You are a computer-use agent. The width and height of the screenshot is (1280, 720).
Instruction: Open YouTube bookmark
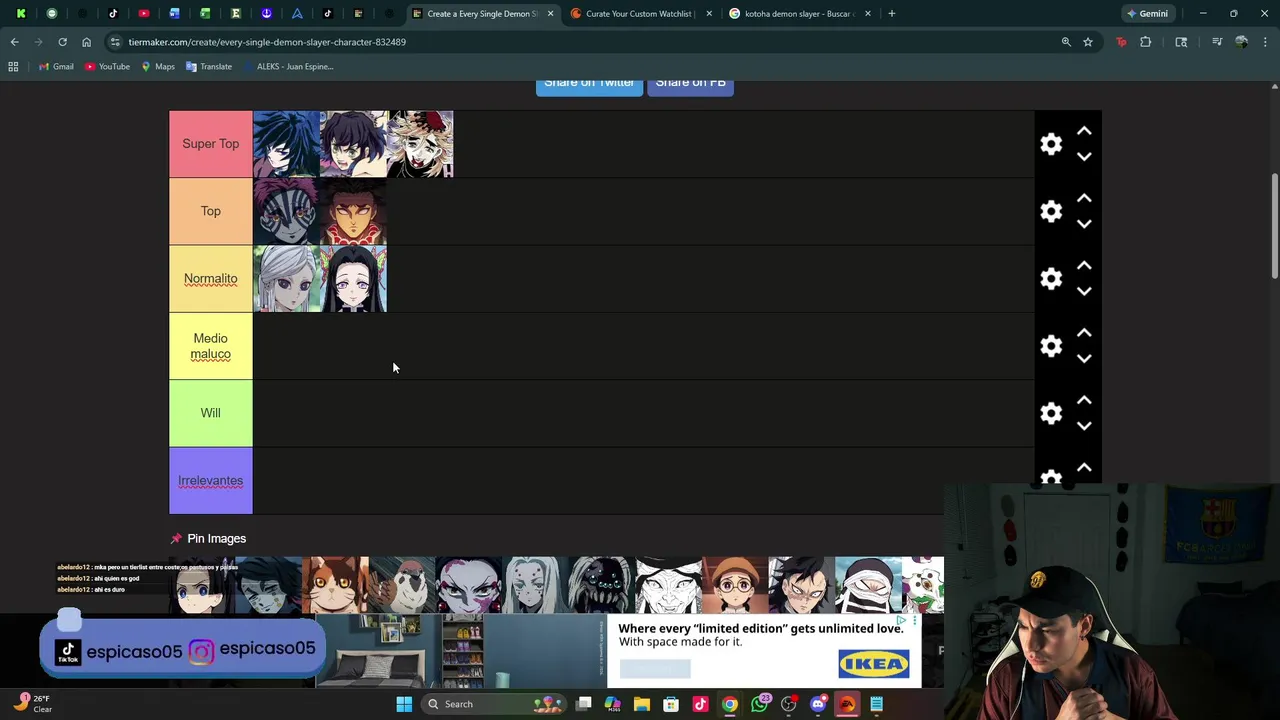(x=107, y=67)
